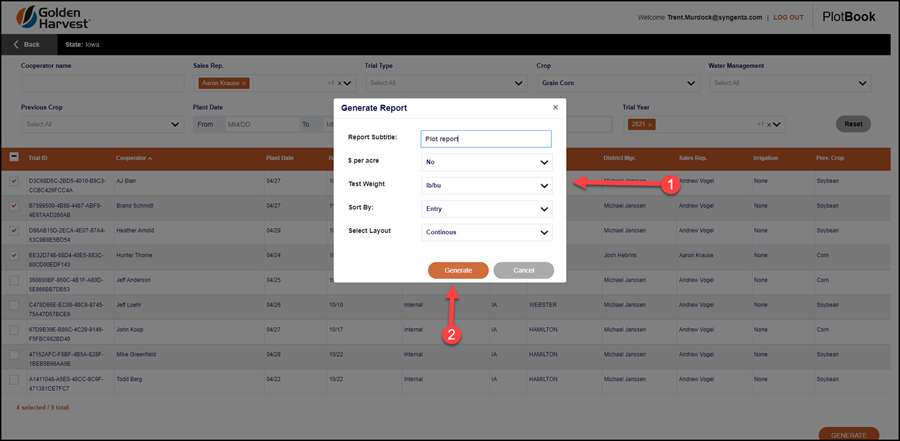Click trial ID starting with A1411046

[67, 383]
